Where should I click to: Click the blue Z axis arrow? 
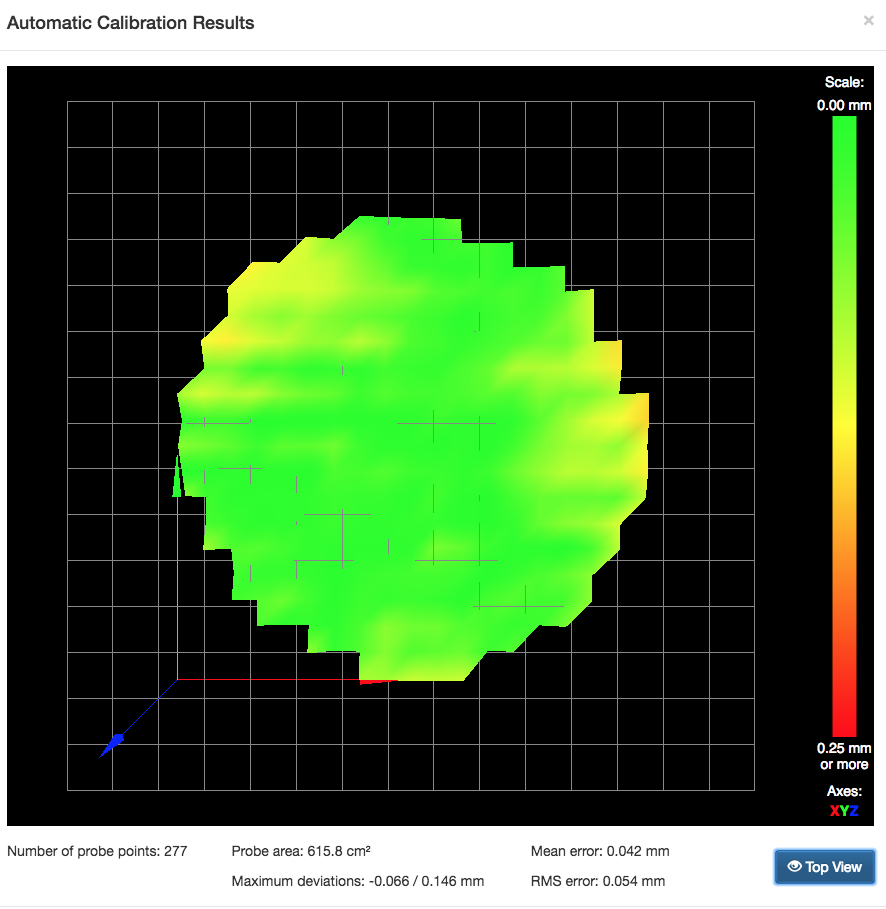[x=116, y=740]
